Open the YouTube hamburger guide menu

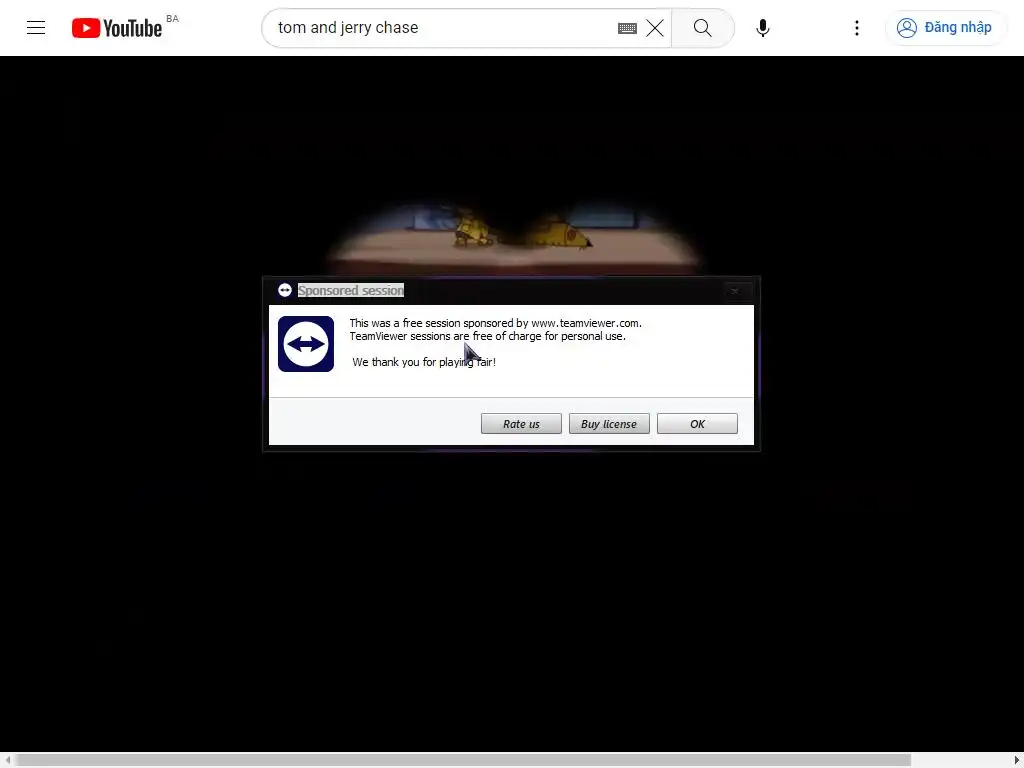[36, 27]
